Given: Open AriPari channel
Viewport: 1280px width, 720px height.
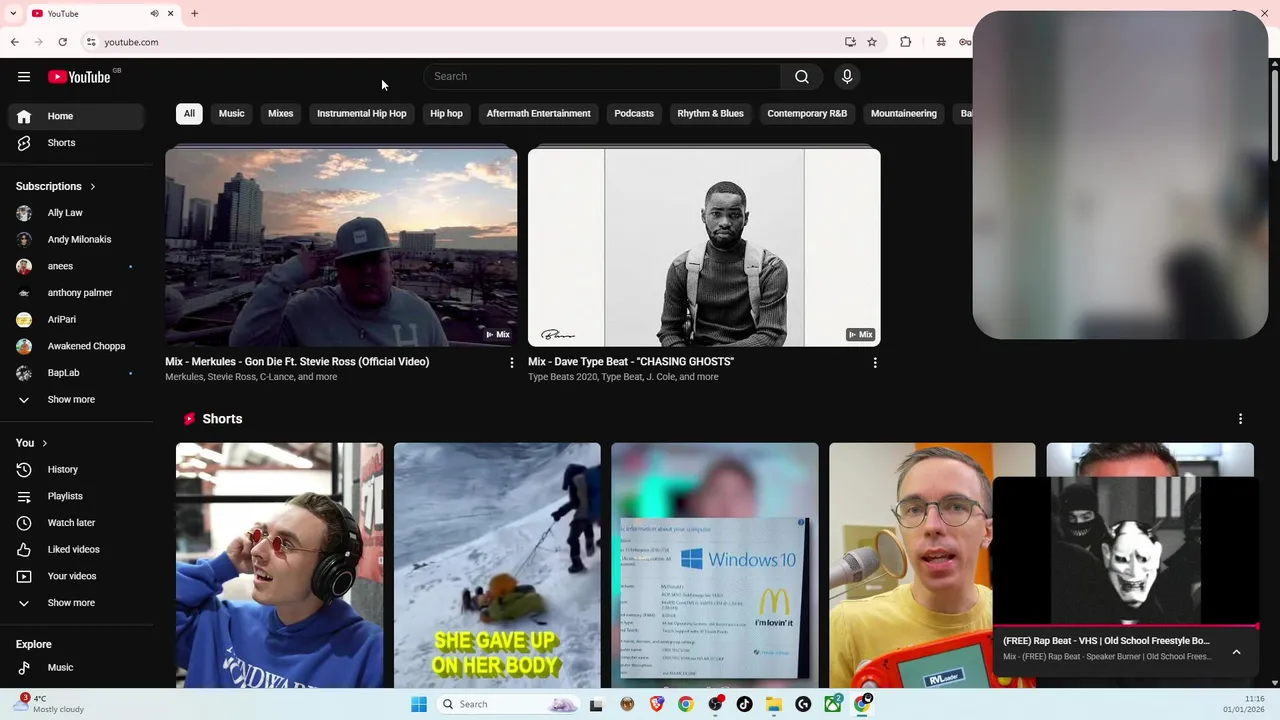Looking at the screenshot, I should 77,319.
